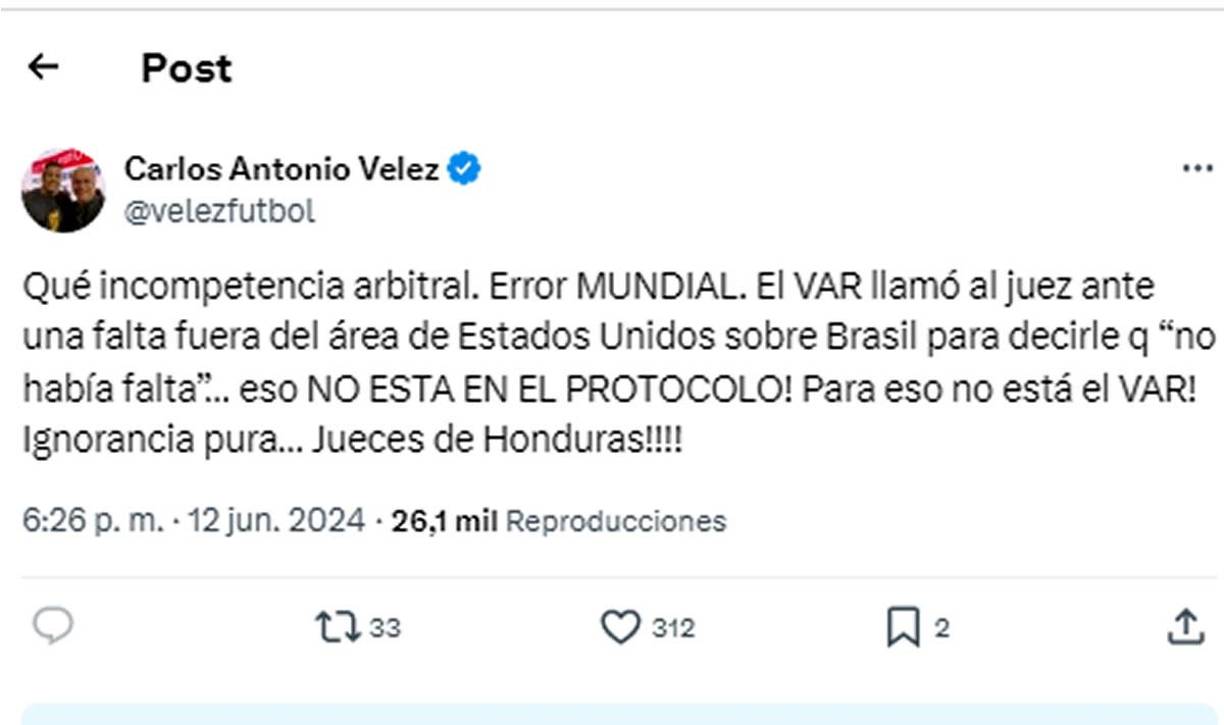Image resolution: width=1224 pixels, height=725 pixels.
Task: Click the Post header title
Action: [185, 70]
